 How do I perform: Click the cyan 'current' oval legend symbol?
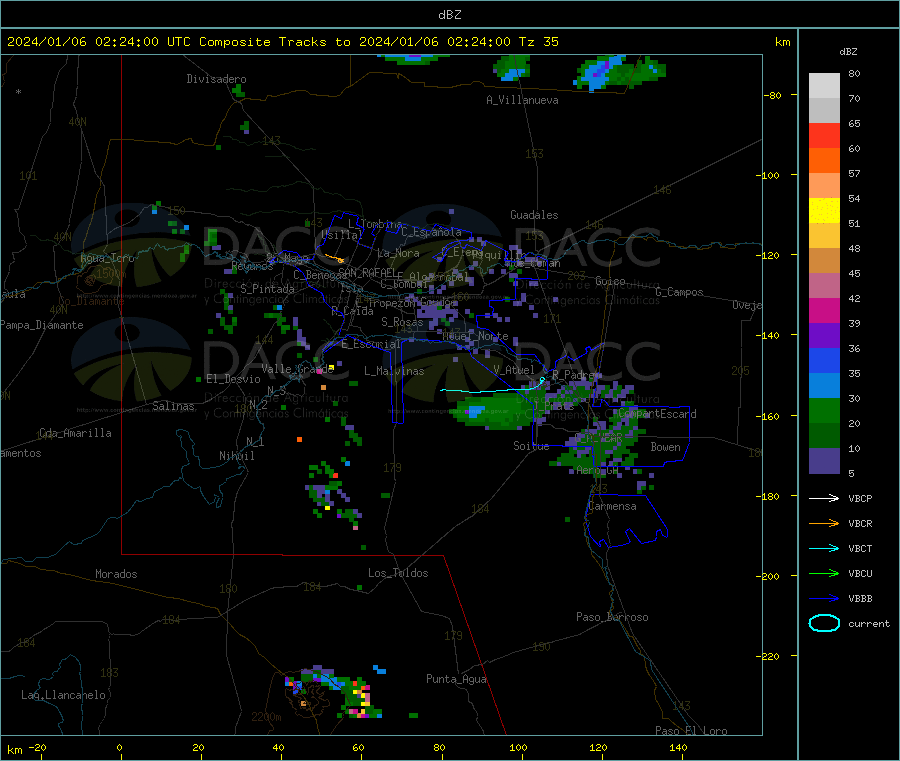coord(824,623)
